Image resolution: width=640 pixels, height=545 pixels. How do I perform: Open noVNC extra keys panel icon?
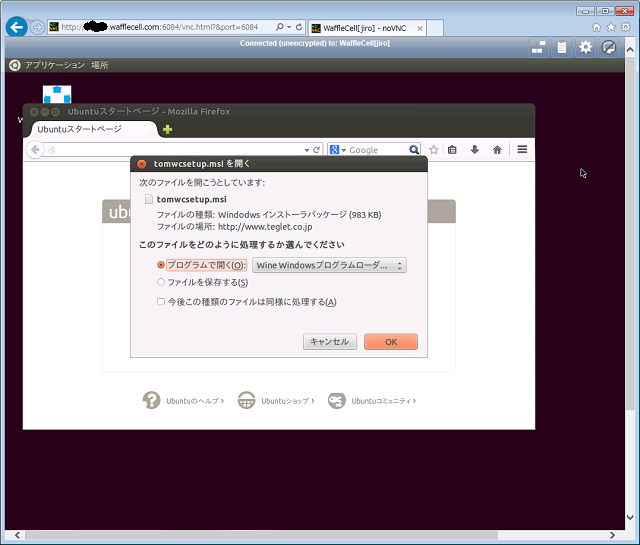538,47
